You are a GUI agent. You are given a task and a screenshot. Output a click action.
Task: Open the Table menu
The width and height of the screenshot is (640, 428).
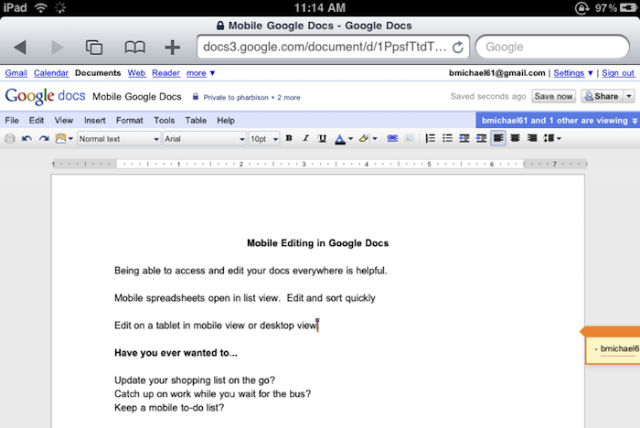pyautogui.click(x=196, y=120)
